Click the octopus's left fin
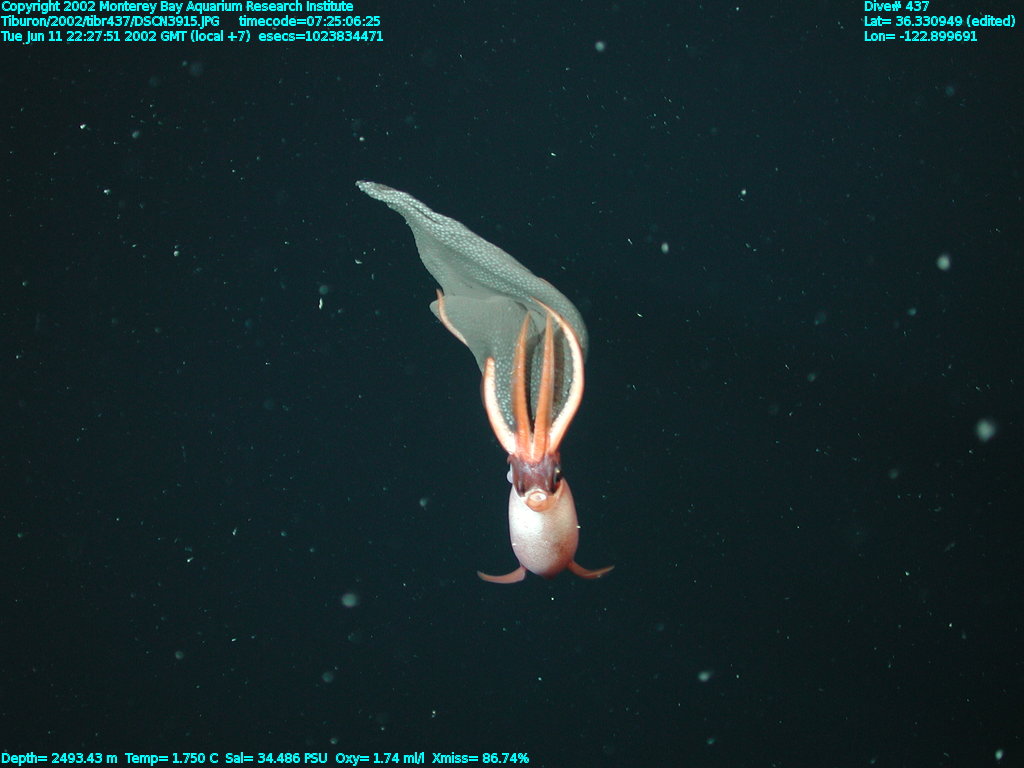 tap(500, 575)
